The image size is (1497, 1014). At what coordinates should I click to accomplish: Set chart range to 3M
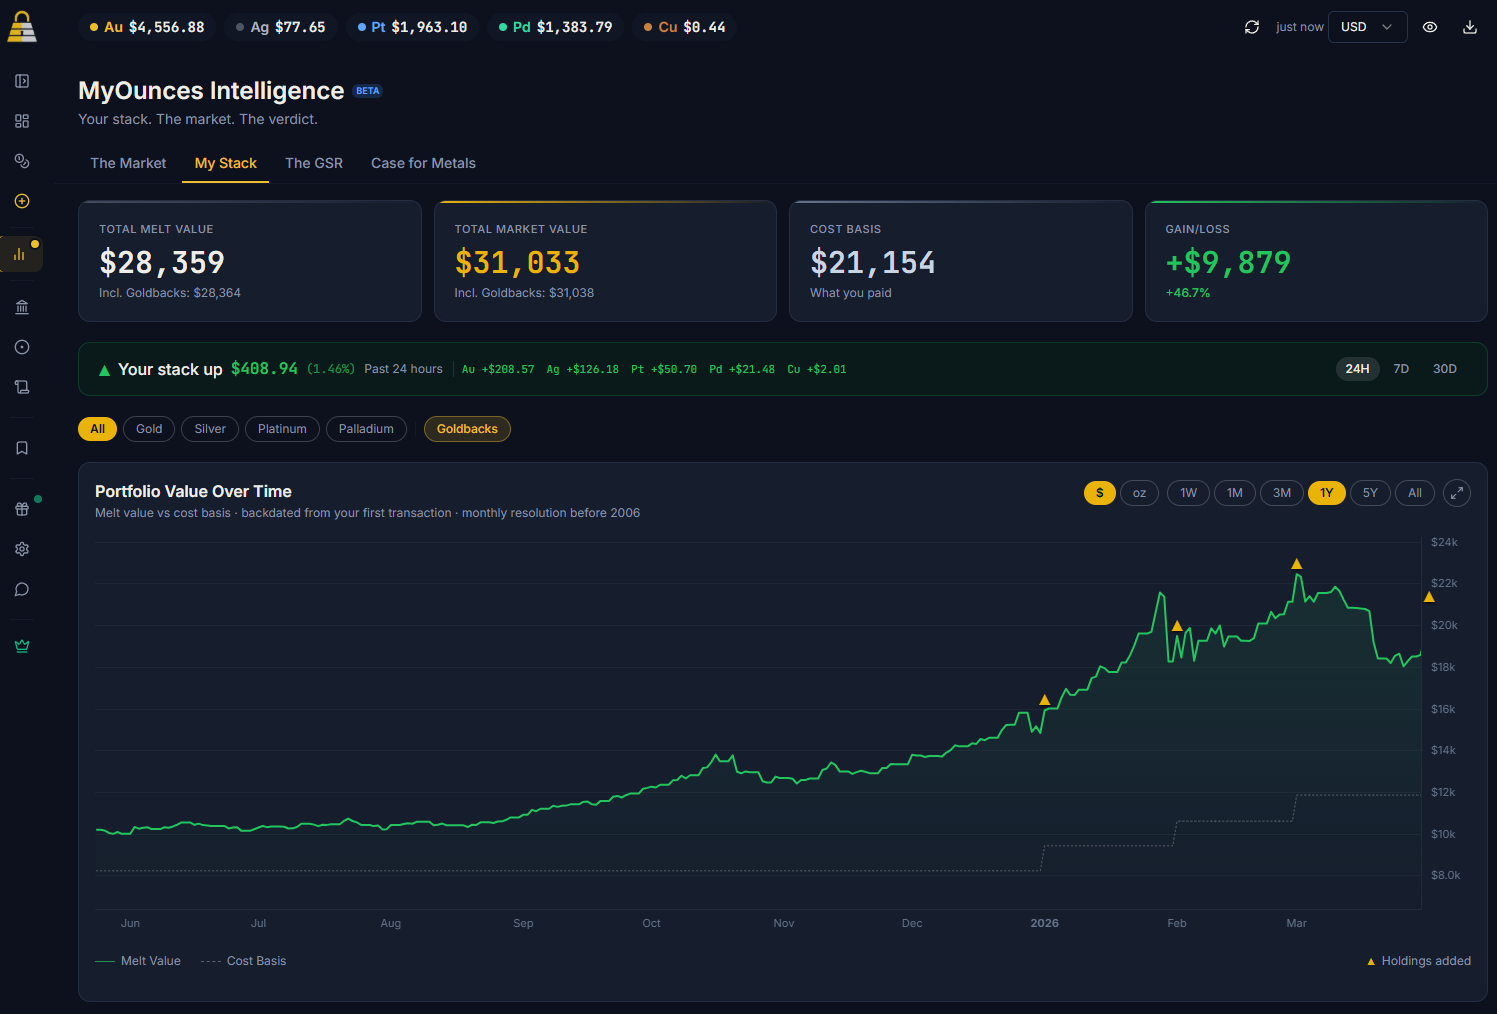1282,493
